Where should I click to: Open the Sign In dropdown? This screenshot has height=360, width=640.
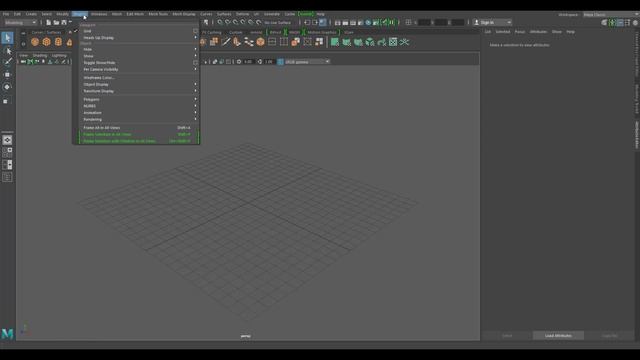[x=493, y=22]
